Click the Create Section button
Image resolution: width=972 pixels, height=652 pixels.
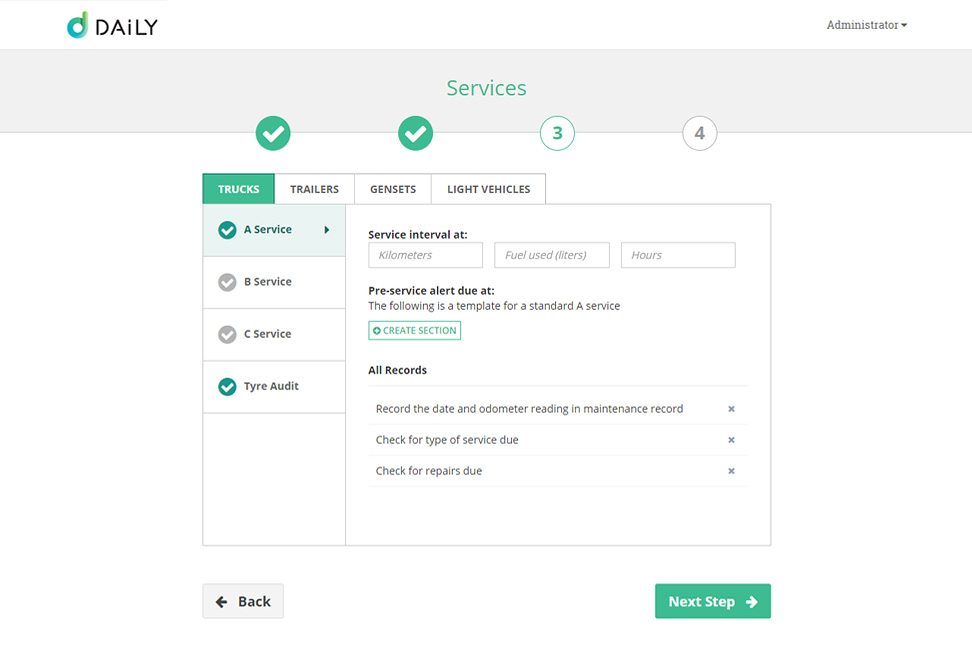pyautogui.click(x=414, y=331)
